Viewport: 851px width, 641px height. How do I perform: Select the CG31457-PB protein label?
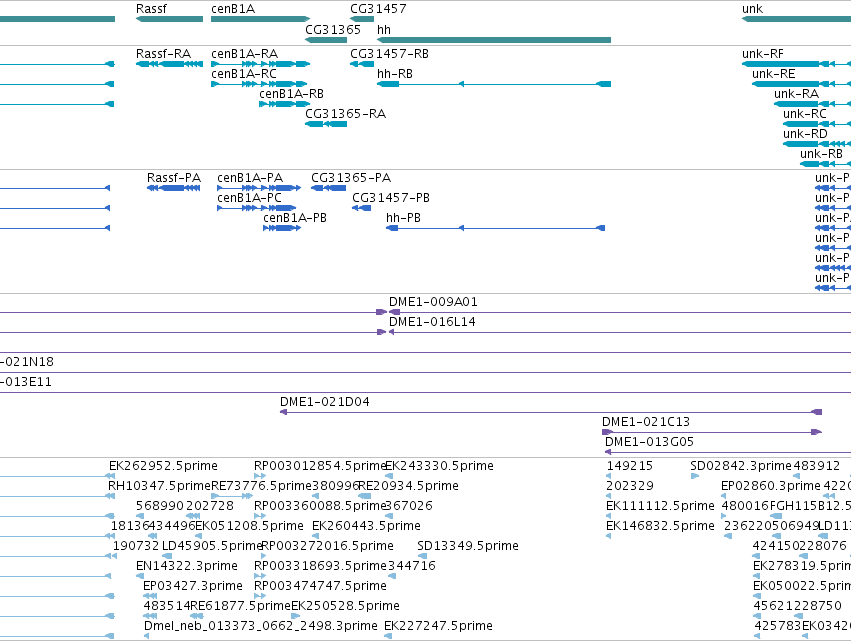(x=391, y=199)
